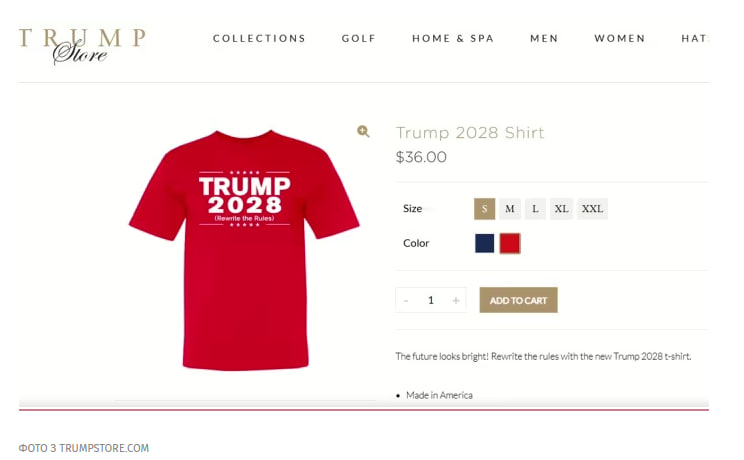Choose size L

click(535, 209)
